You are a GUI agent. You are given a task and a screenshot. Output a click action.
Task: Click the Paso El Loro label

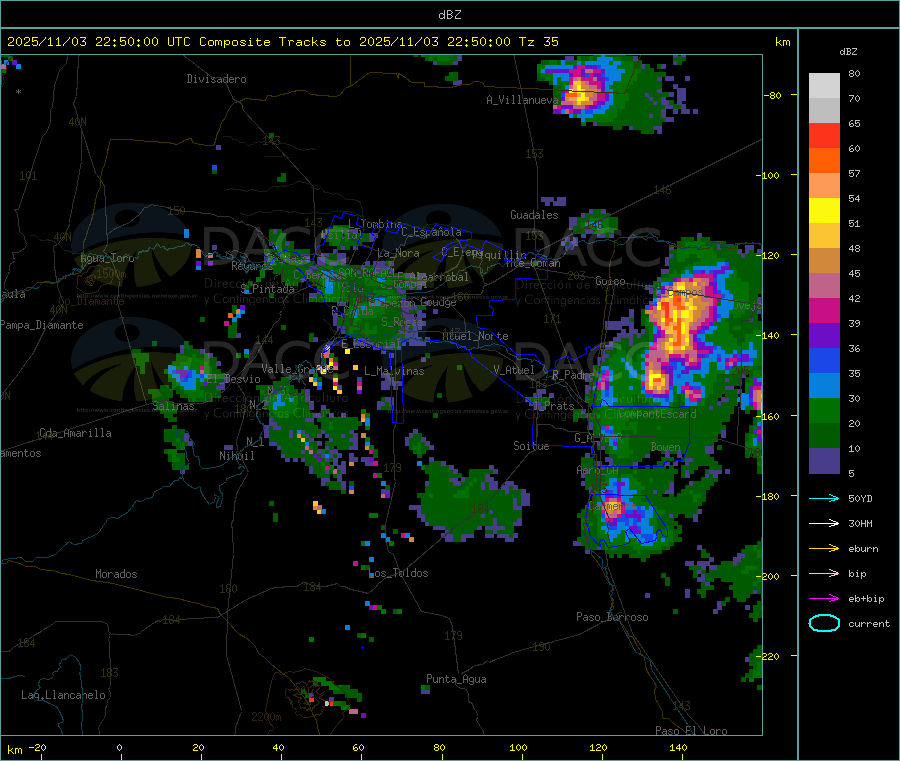691,730
